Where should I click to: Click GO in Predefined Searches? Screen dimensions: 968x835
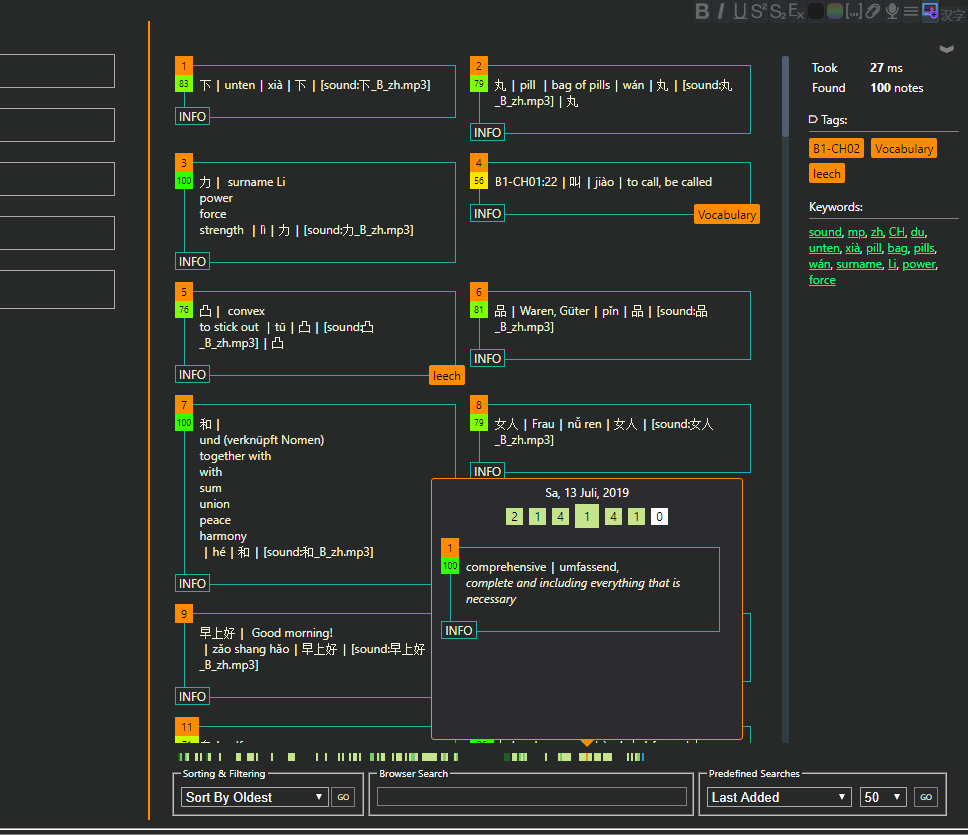[x=926, y=797]
